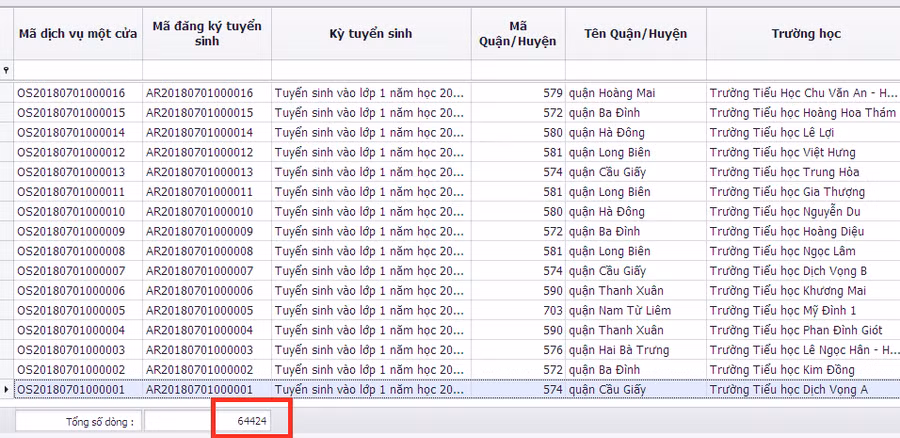Select the 'quận Nam Từ Liêm' cell
The width and height of the screenshot is (900, 438).
635,310
